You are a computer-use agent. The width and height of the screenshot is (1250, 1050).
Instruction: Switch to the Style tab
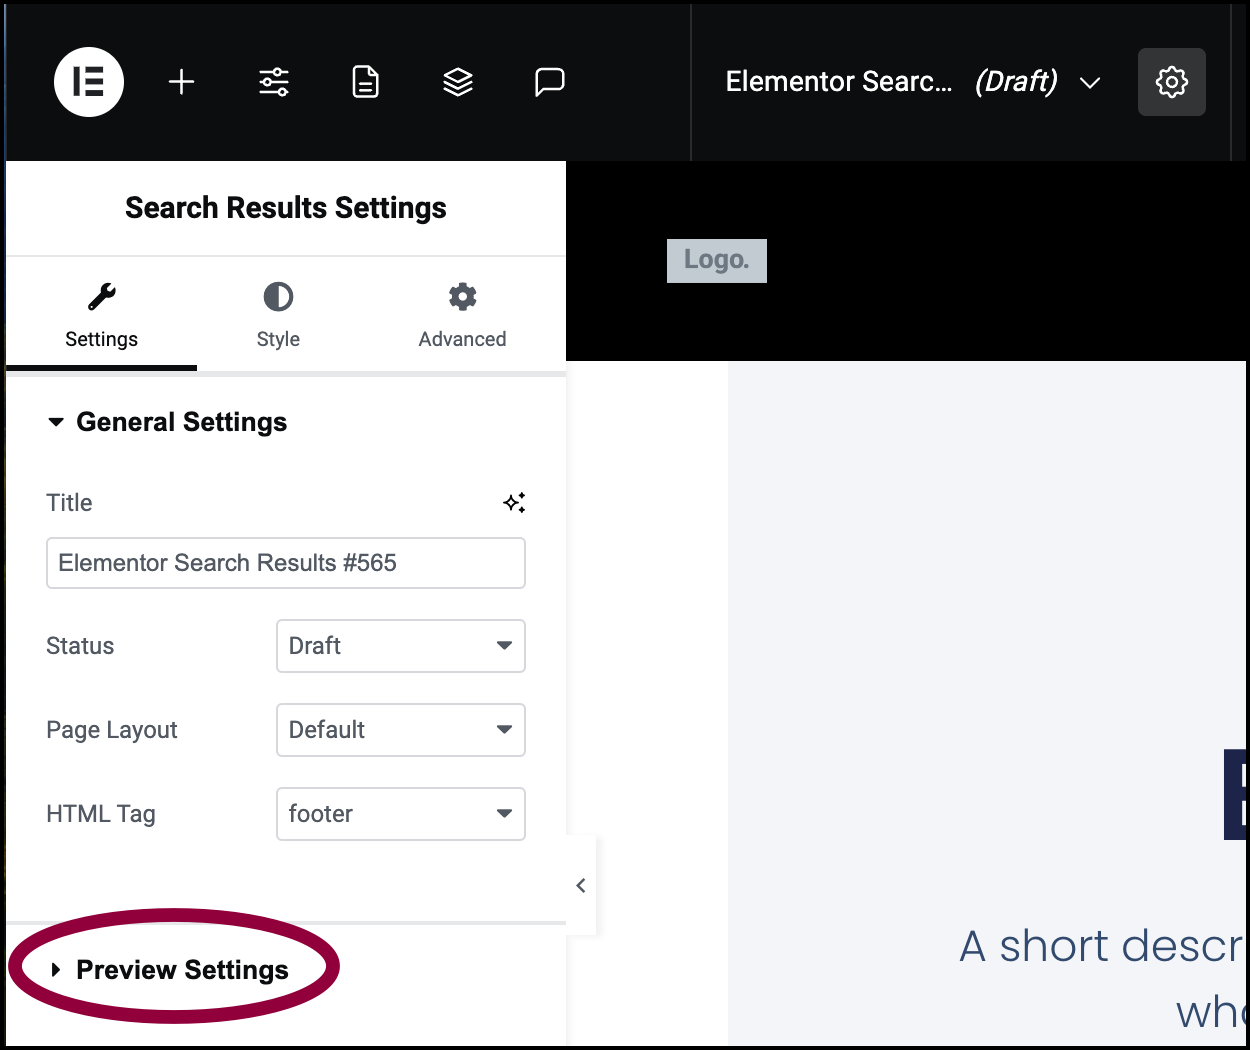coord(278,315)
